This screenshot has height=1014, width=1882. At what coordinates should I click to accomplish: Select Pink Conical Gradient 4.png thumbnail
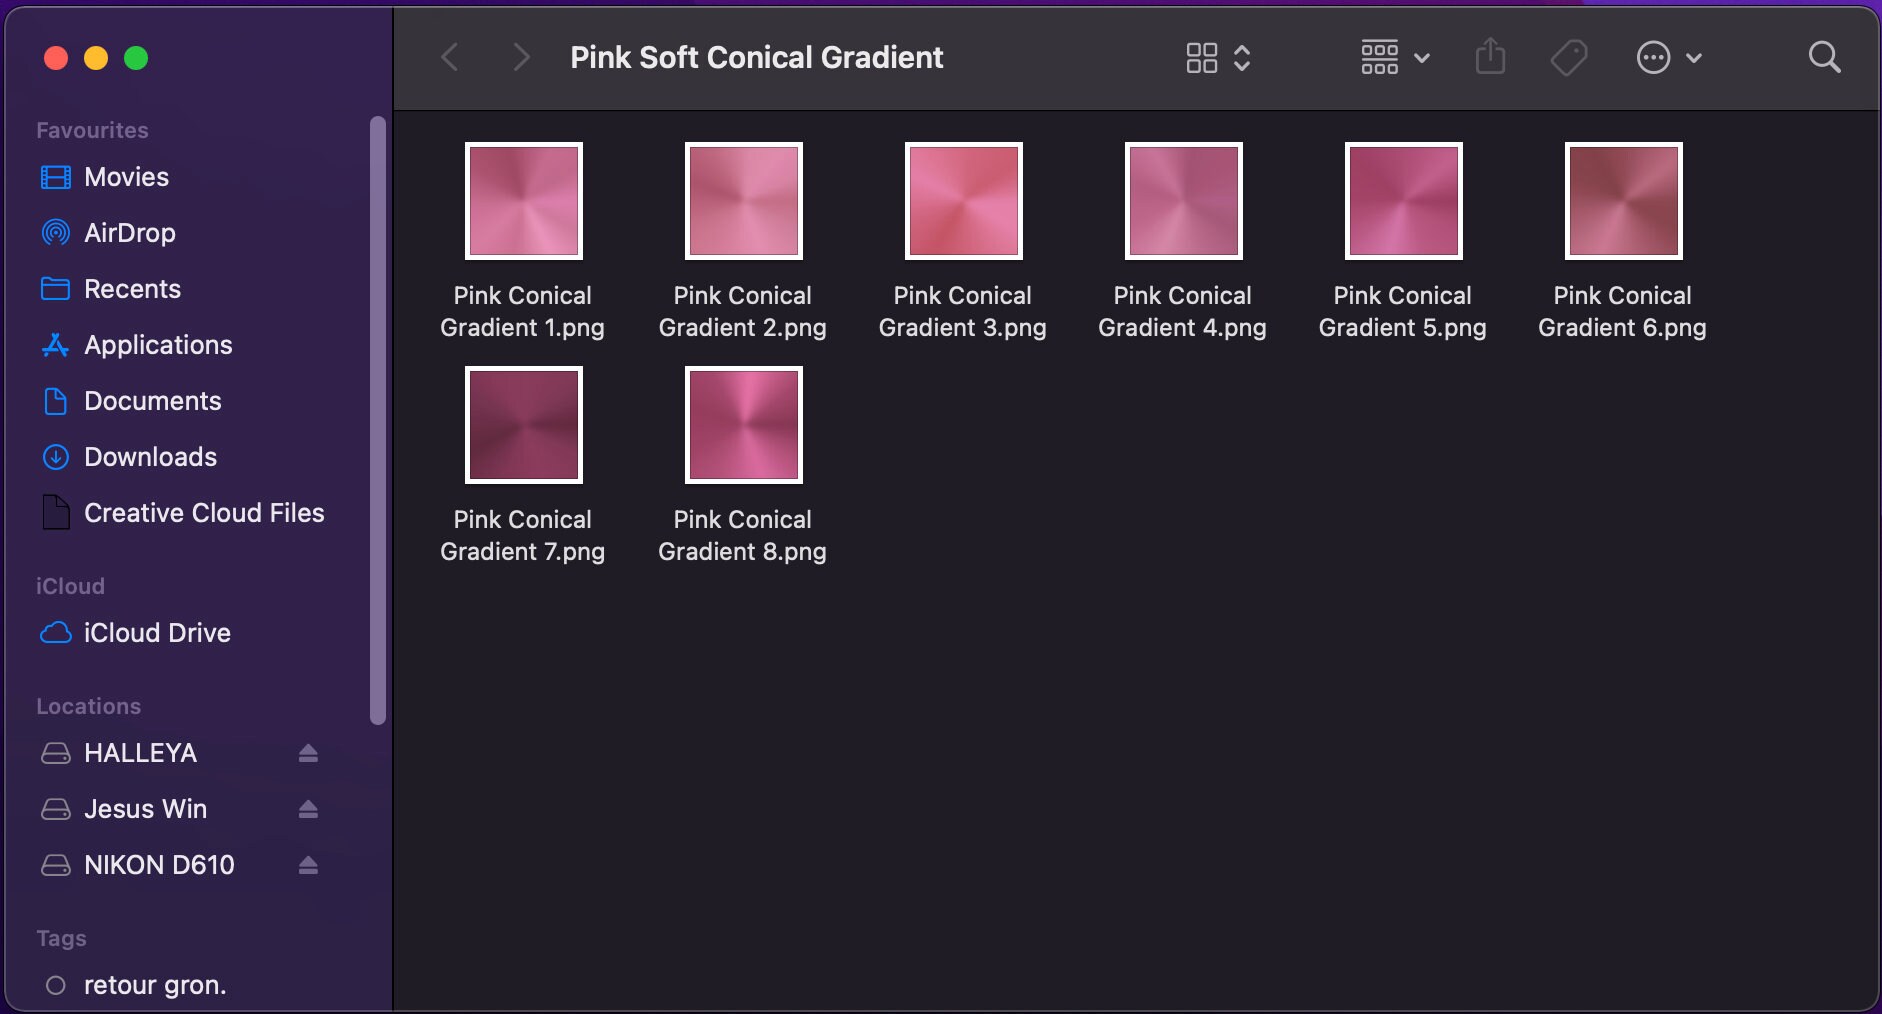coord(1184,201)
